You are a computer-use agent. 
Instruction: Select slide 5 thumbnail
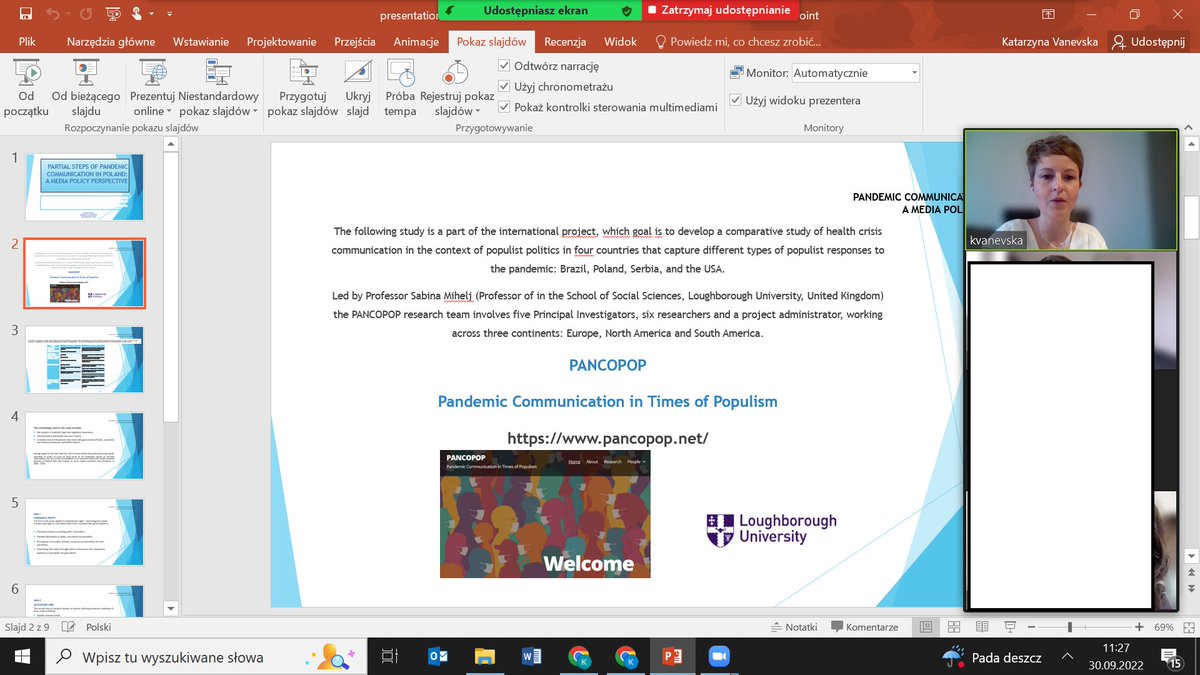(x=84, y=531)
